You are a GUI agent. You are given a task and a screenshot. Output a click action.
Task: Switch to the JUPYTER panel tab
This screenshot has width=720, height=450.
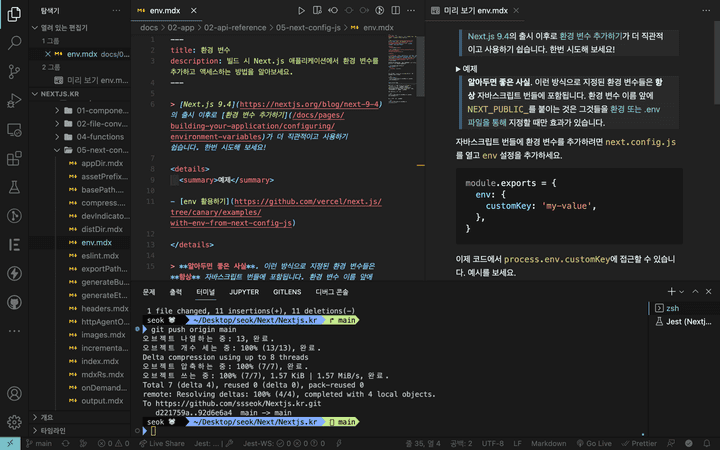pyautogui.click(x=244, y=292)
